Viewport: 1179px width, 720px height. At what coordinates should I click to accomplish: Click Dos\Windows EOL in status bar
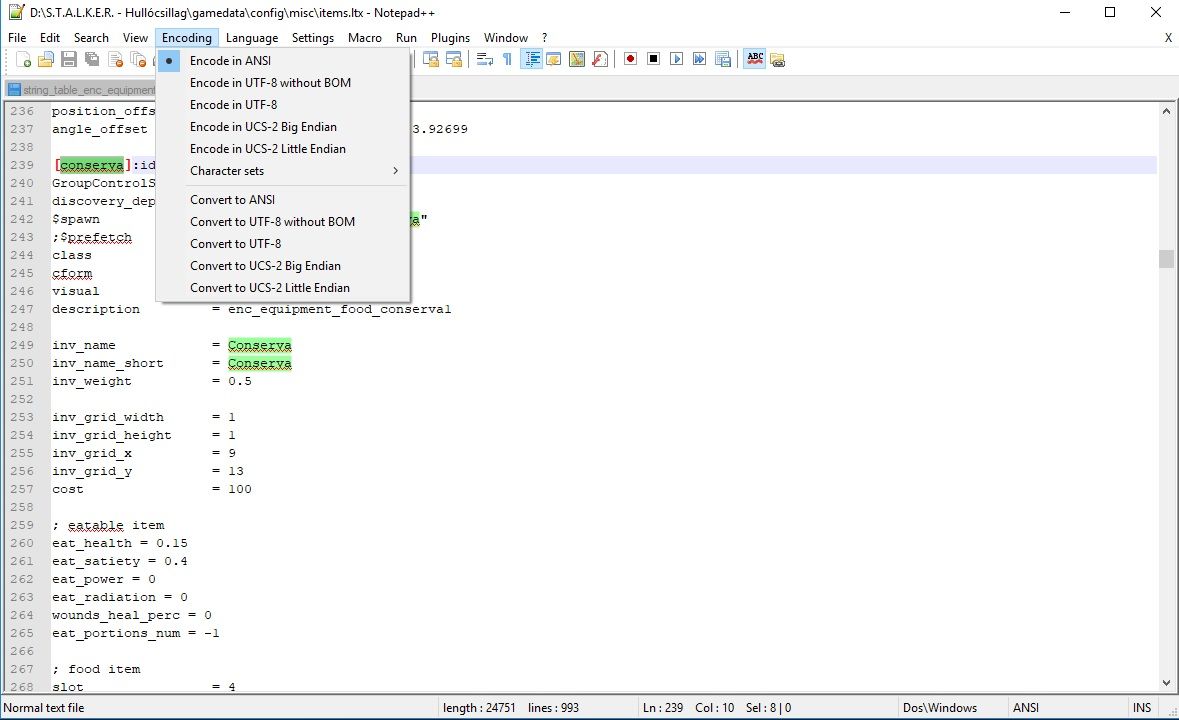point(940,708)
